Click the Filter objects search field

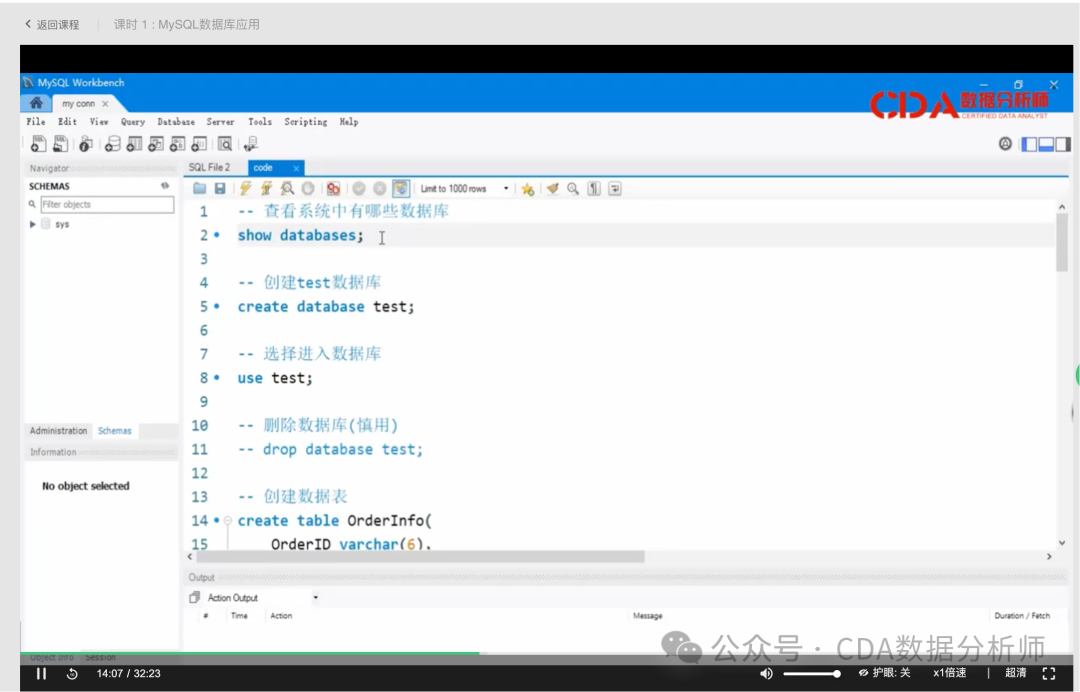[107, 205]
